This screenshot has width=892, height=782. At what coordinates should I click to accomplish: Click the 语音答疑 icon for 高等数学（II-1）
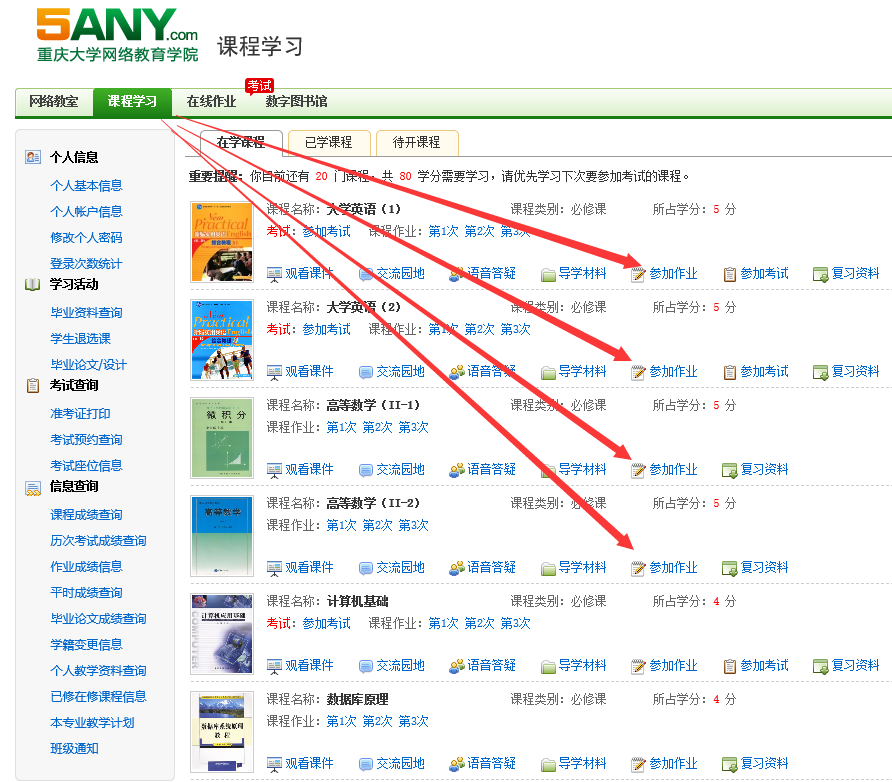(457, 470)
